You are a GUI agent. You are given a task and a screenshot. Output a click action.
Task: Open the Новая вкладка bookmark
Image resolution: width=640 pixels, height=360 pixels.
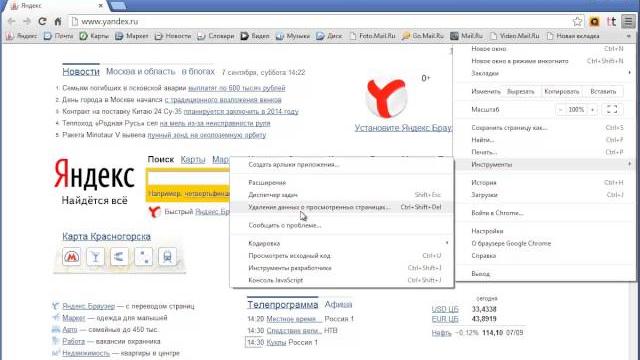coord(573,36)
